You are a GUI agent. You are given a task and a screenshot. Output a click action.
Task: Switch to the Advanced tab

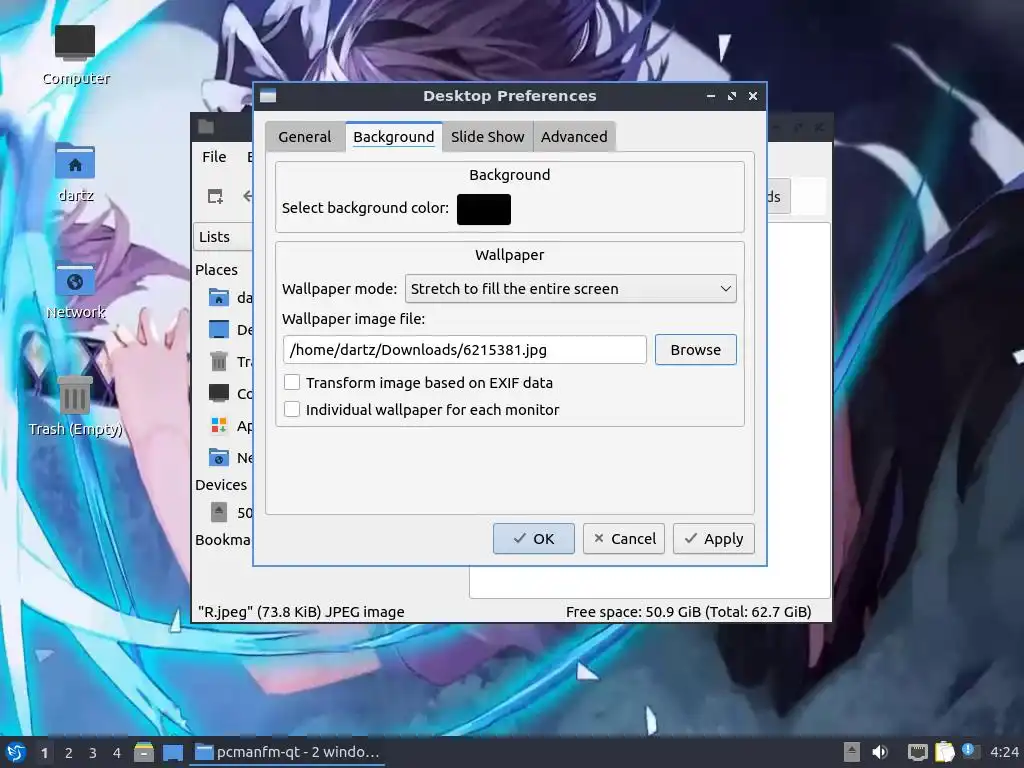pyautogui.click(x=574, y=136)
